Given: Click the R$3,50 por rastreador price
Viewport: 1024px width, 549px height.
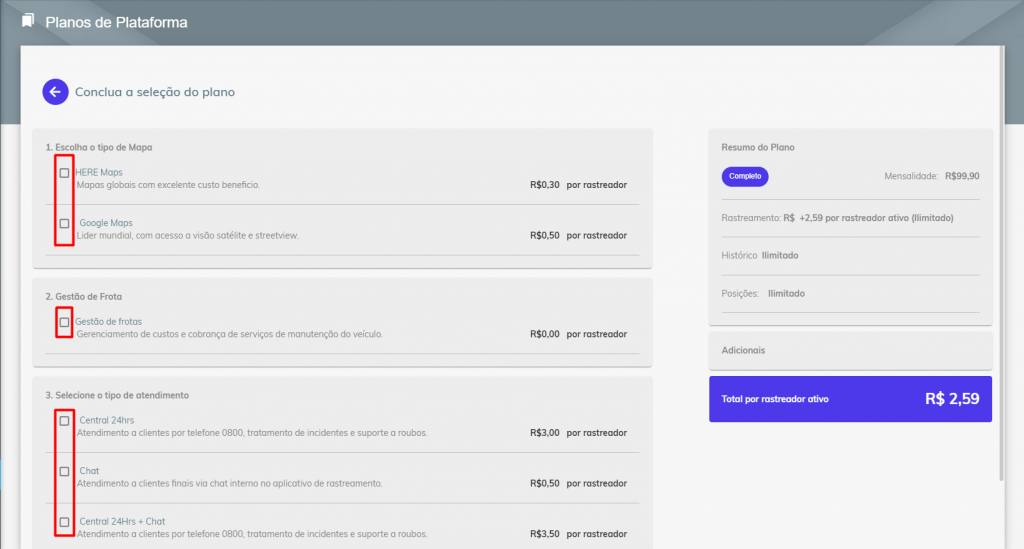Looking at the screenshot, I should [578, 534].
